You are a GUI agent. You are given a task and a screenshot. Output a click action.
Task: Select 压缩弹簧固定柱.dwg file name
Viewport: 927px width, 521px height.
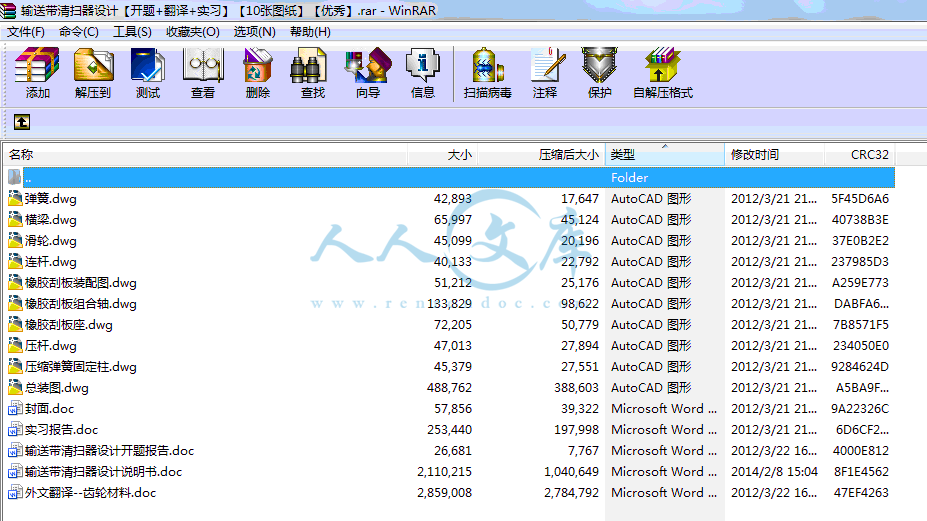pyautogui.click(x=80, y=367)
